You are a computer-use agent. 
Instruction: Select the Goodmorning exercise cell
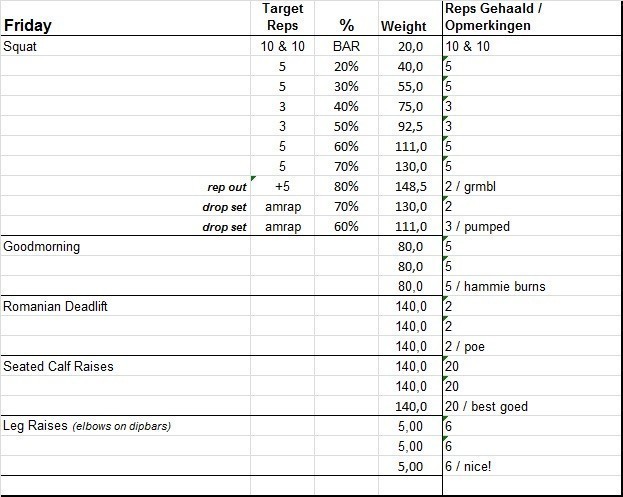pyautogui.click(x=42, y=246)
